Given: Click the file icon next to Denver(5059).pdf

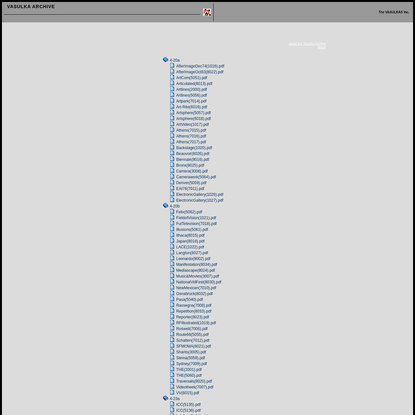Looking at the screenshot, I should [x=172, y=182].
